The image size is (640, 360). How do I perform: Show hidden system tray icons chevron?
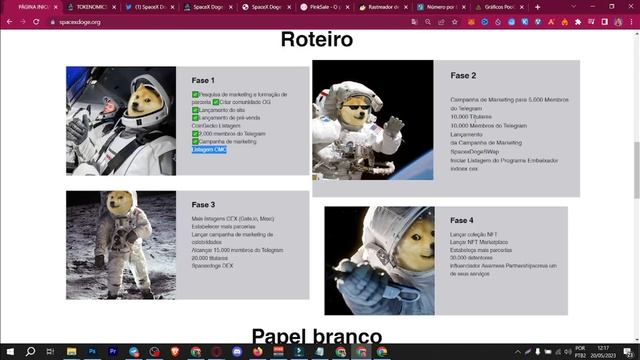(x=518, y=351)
